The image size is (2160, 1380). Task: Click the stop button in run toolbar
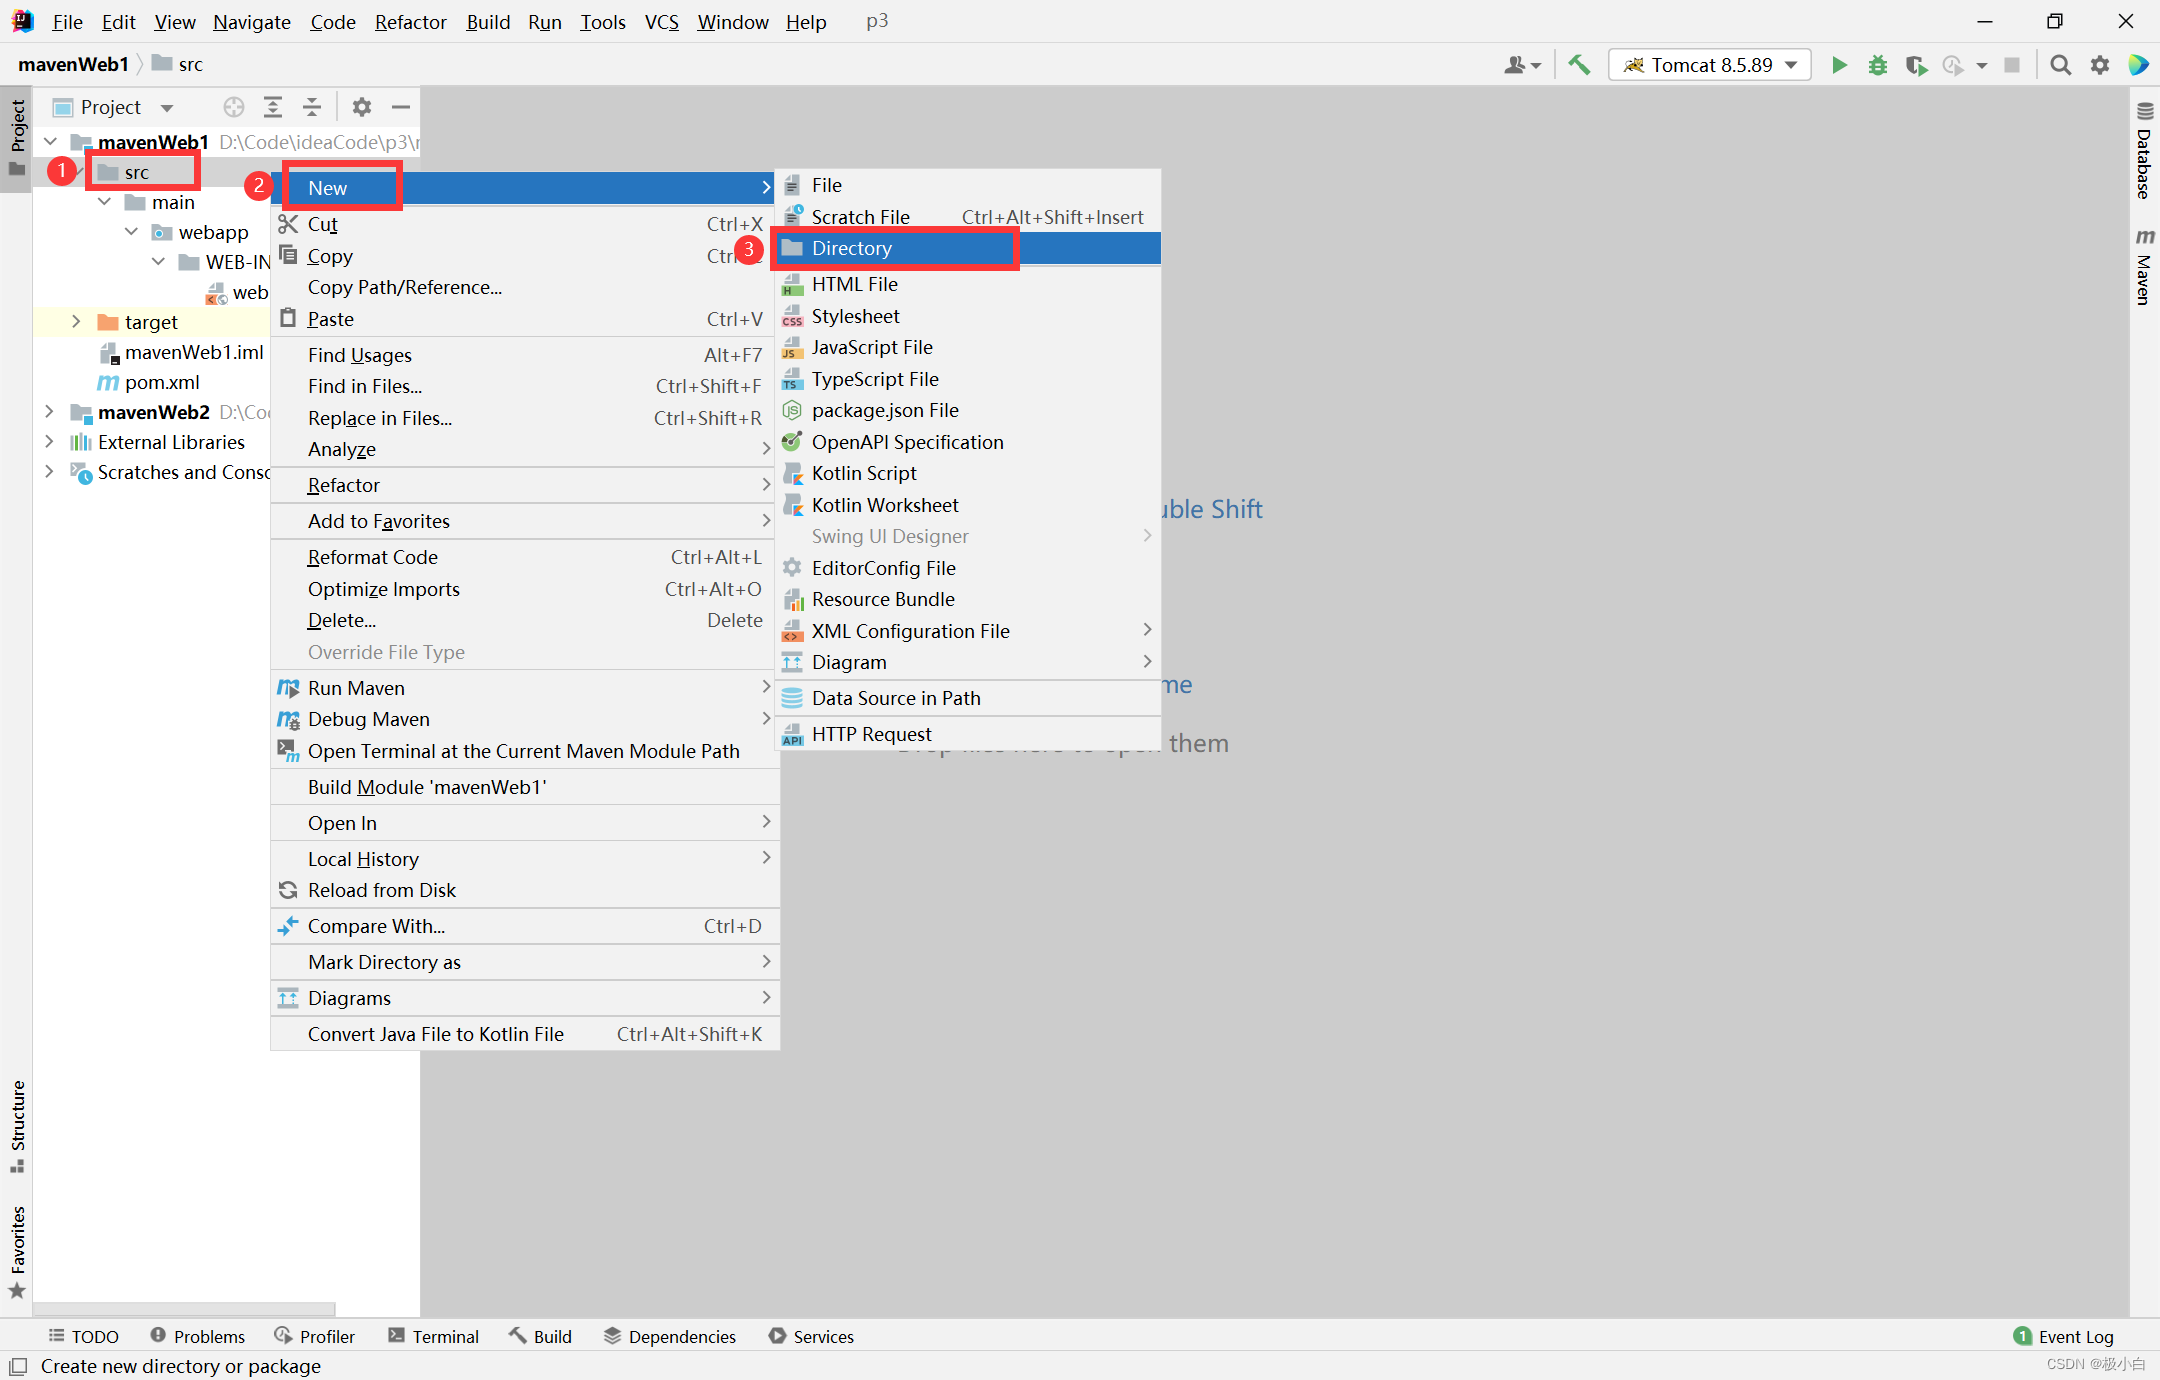coord(2012,65)
